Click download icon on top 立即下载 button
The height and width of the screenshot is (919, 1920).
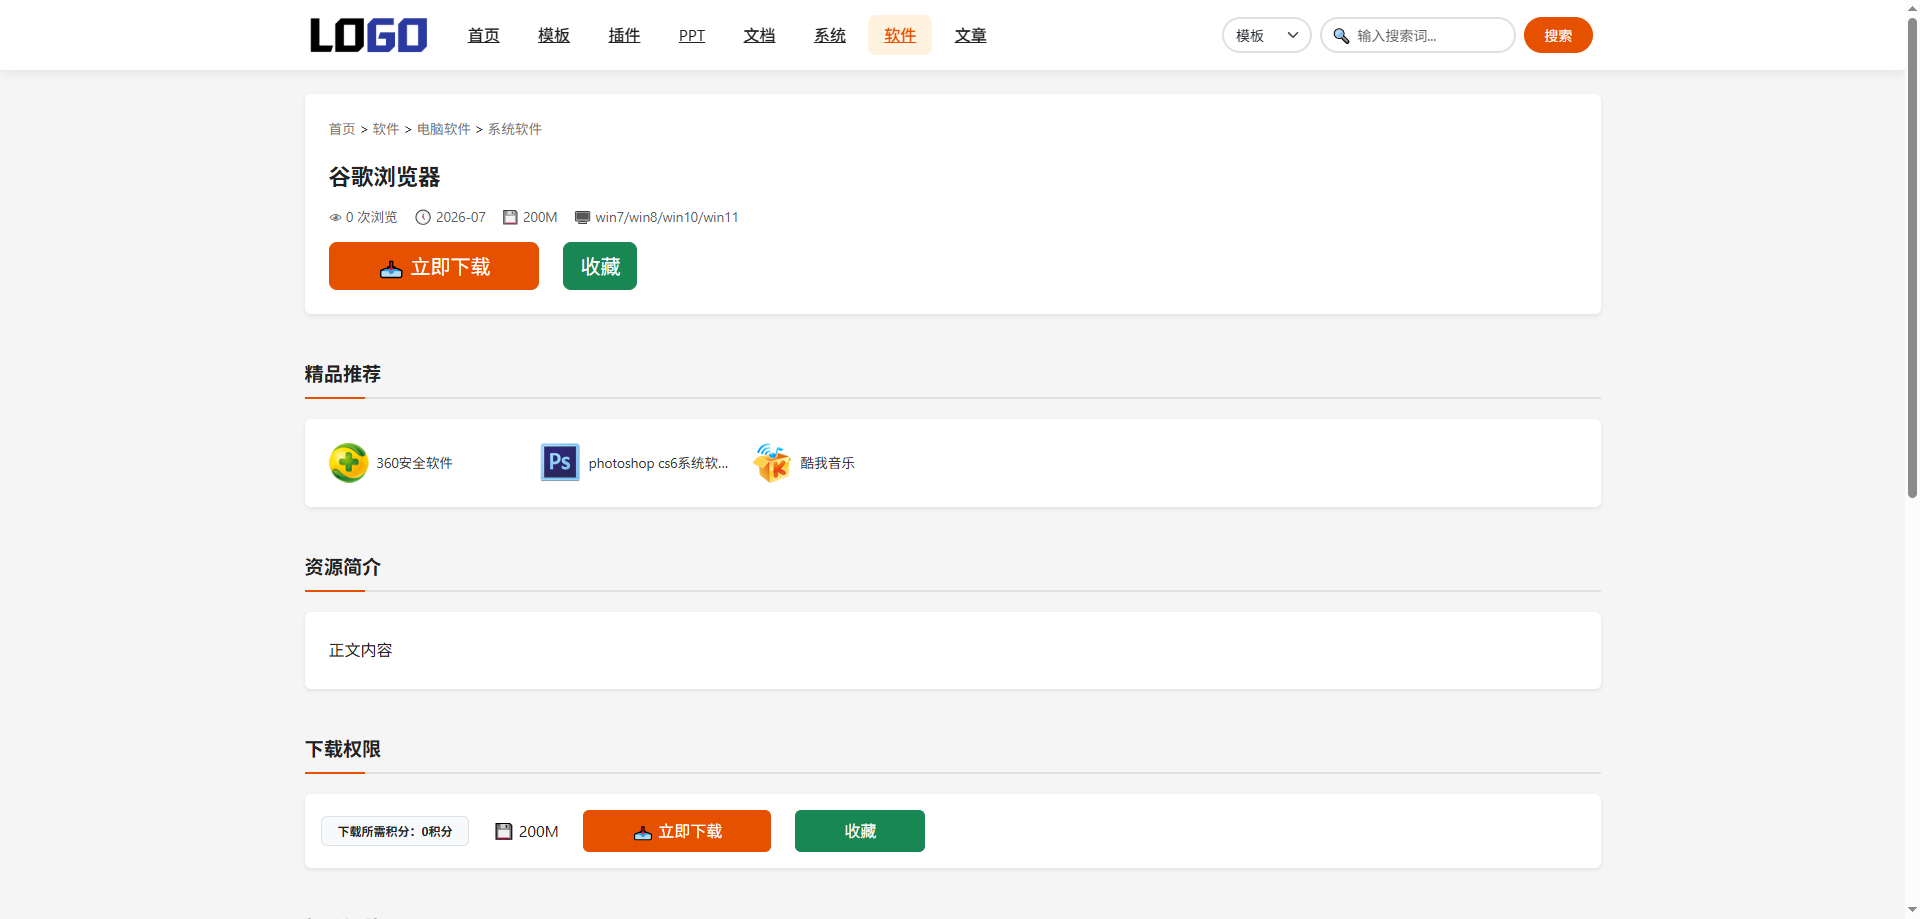tap(391, 268)
